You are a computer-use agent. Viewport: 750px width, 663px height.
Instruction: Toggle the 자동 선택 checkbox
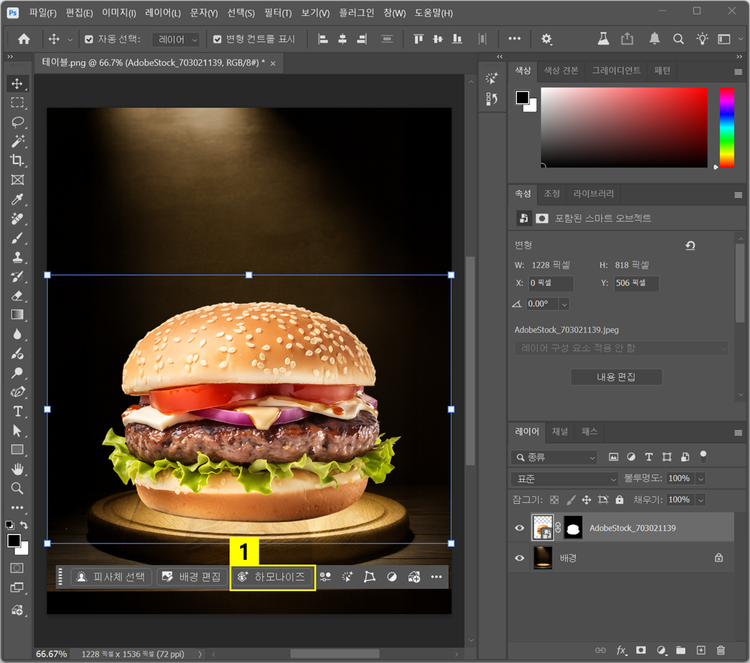[x=89, y=39]
